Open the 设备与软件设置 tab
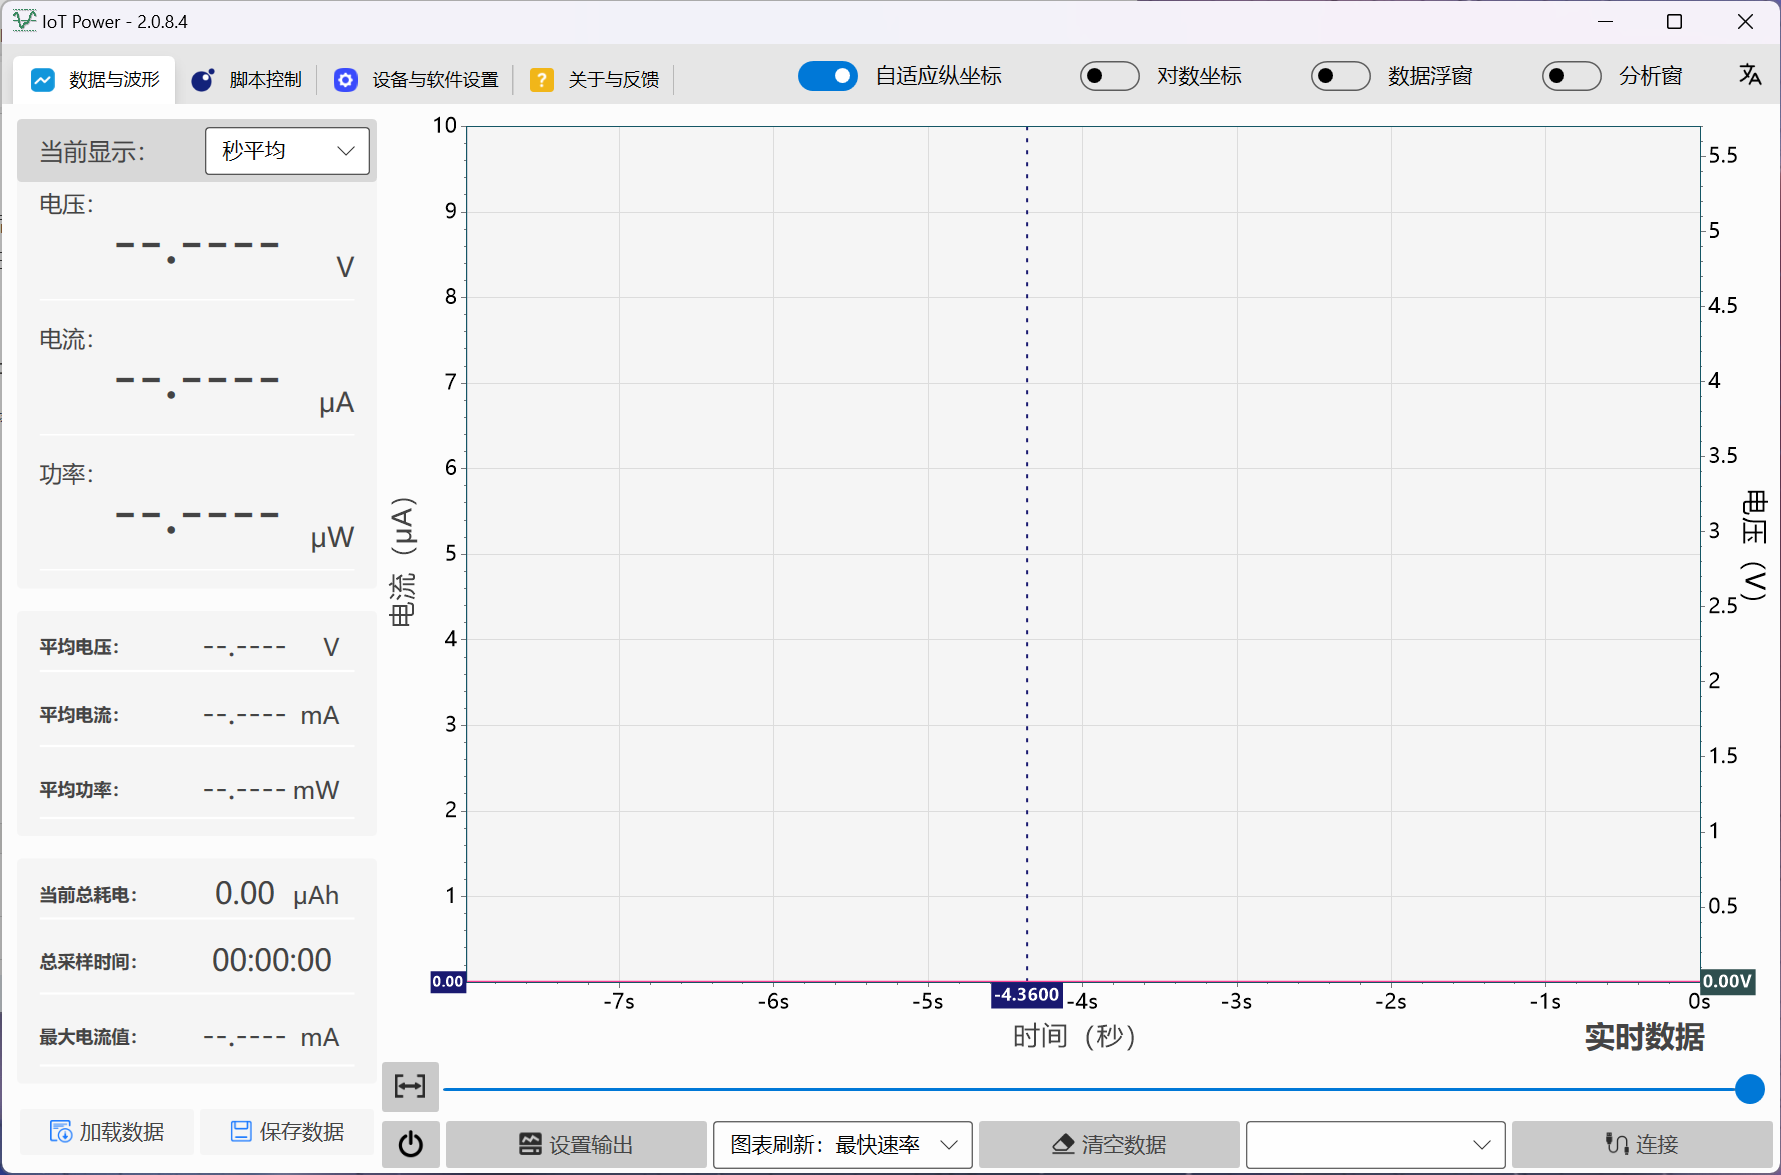1781x1175 pixels. (x=416, y=80)
